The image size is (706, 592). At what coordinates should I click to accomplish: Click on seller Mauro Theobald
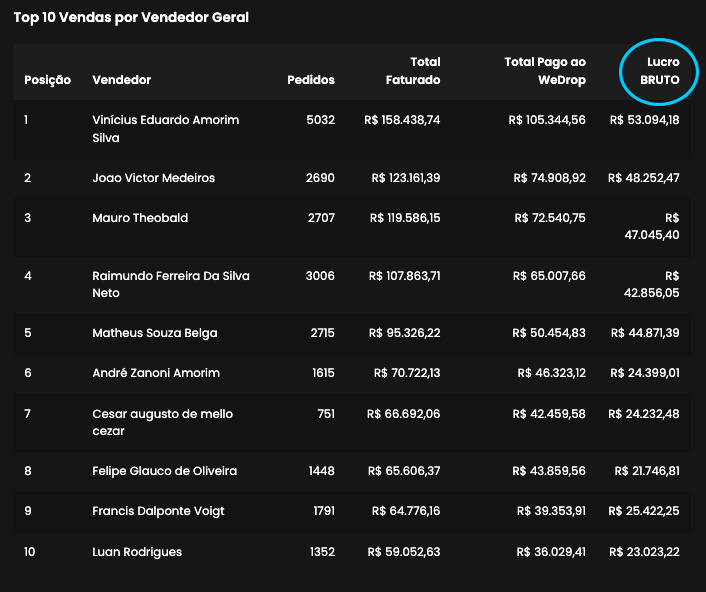pyautogui.click(x=139, y=218)
